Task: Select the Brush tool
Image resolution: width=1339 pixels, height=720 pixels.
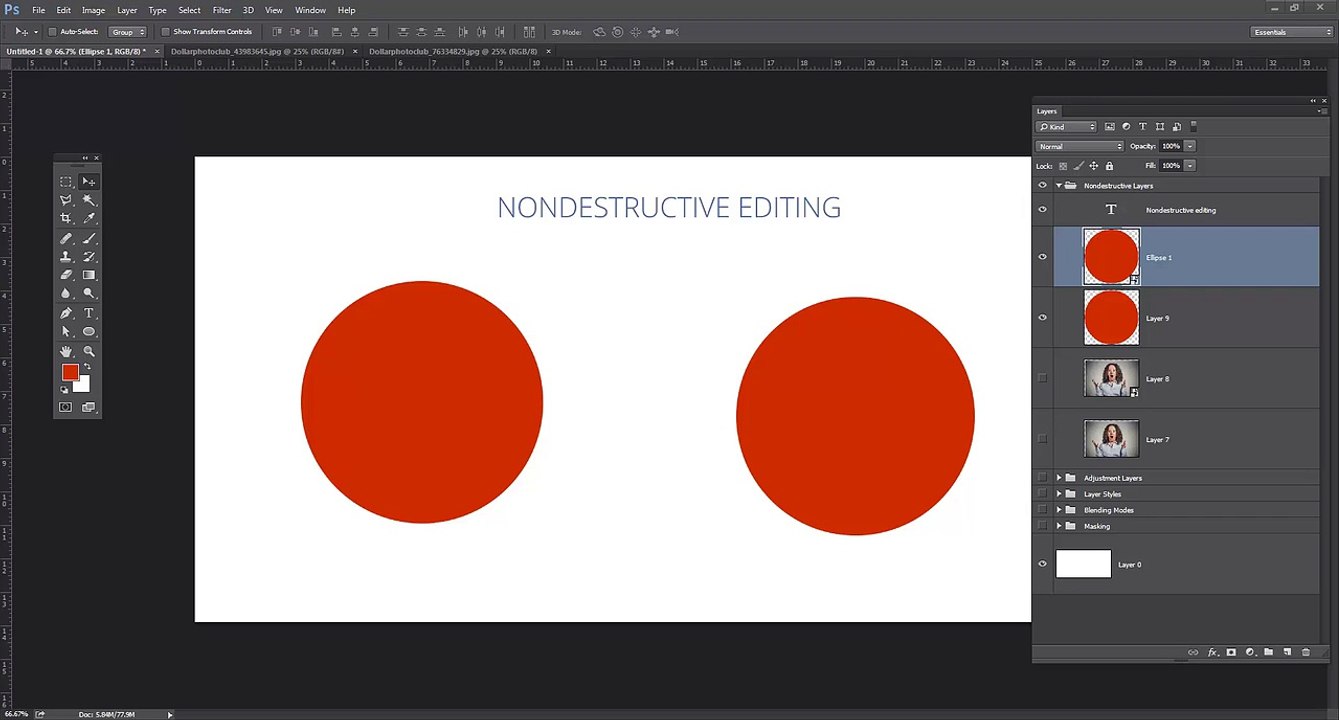Action: coord(89,238)
